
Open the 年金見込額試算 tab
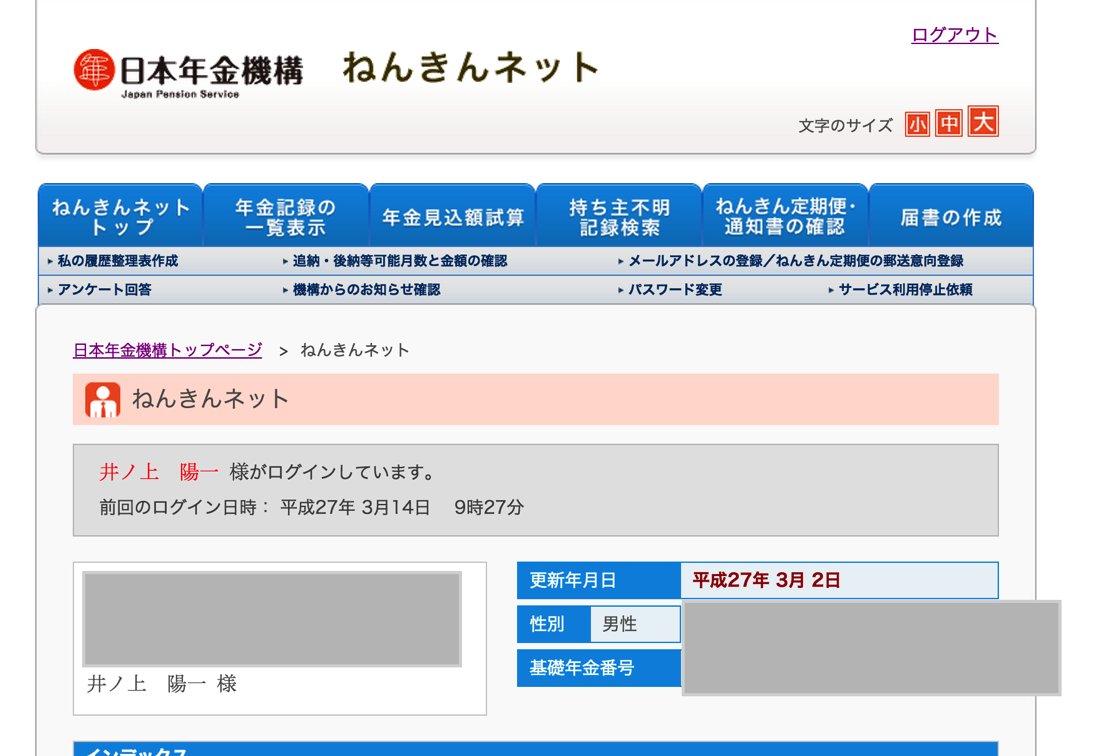click(x=452, y=216)
